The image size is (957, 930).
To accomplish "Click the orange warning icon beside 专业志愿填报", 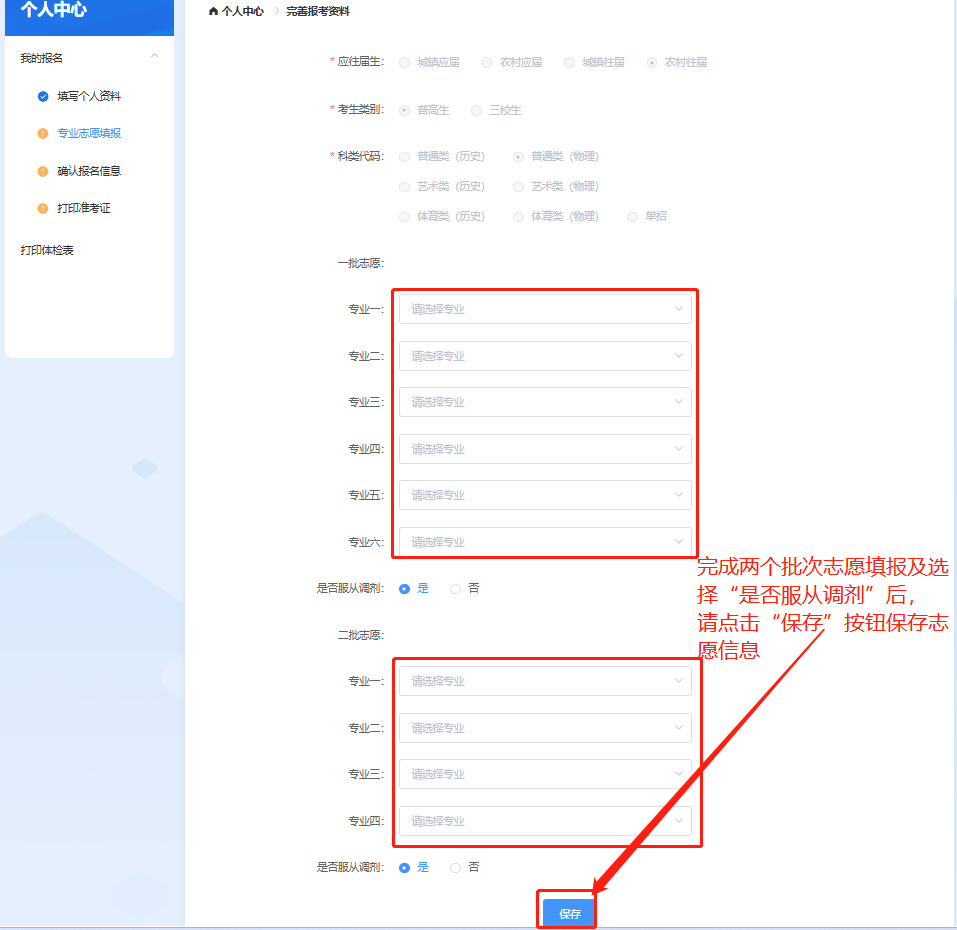I will [43, 133].
